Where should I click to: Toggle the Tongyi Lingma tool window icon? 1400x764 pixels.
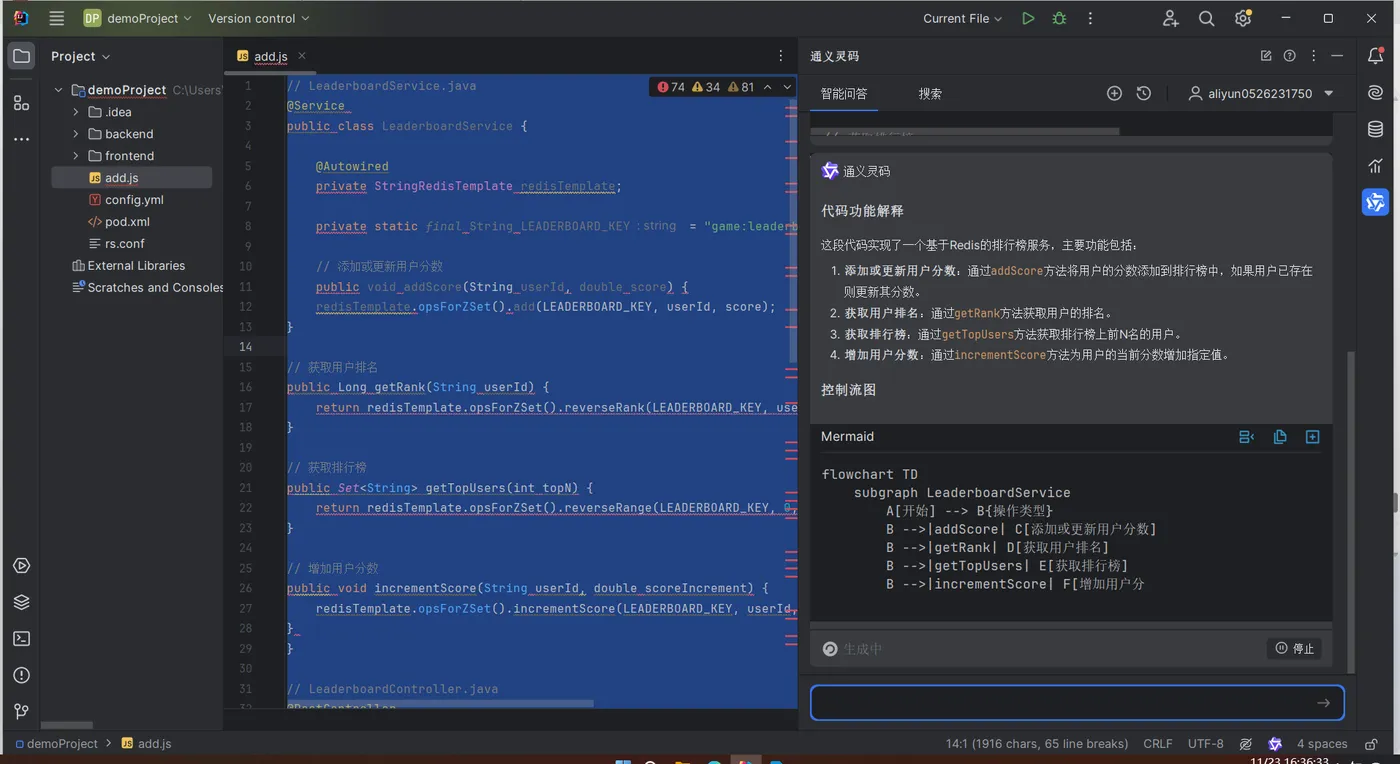click(1376, 202)
